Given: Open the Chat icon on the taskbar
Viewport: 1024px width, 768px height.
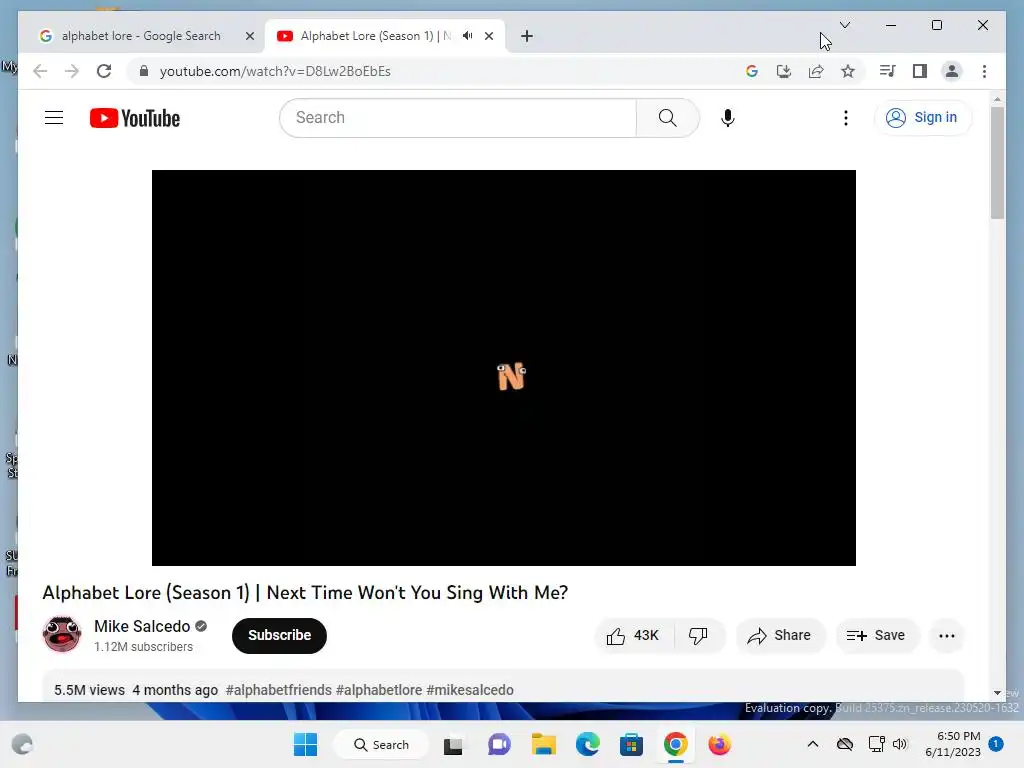Looking at the screenshot, I should [499, 744].
